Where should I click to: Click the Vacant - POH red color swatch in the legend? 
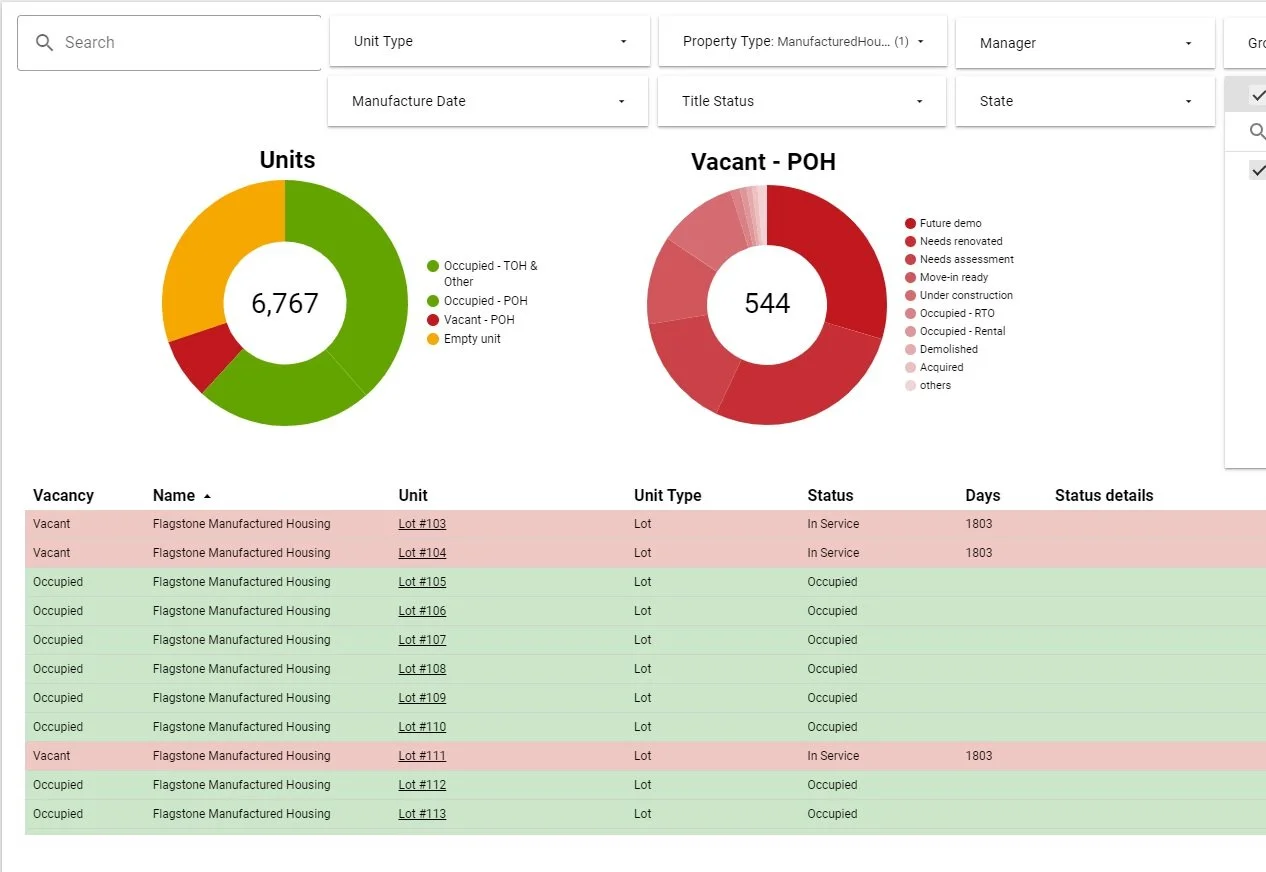432,319
